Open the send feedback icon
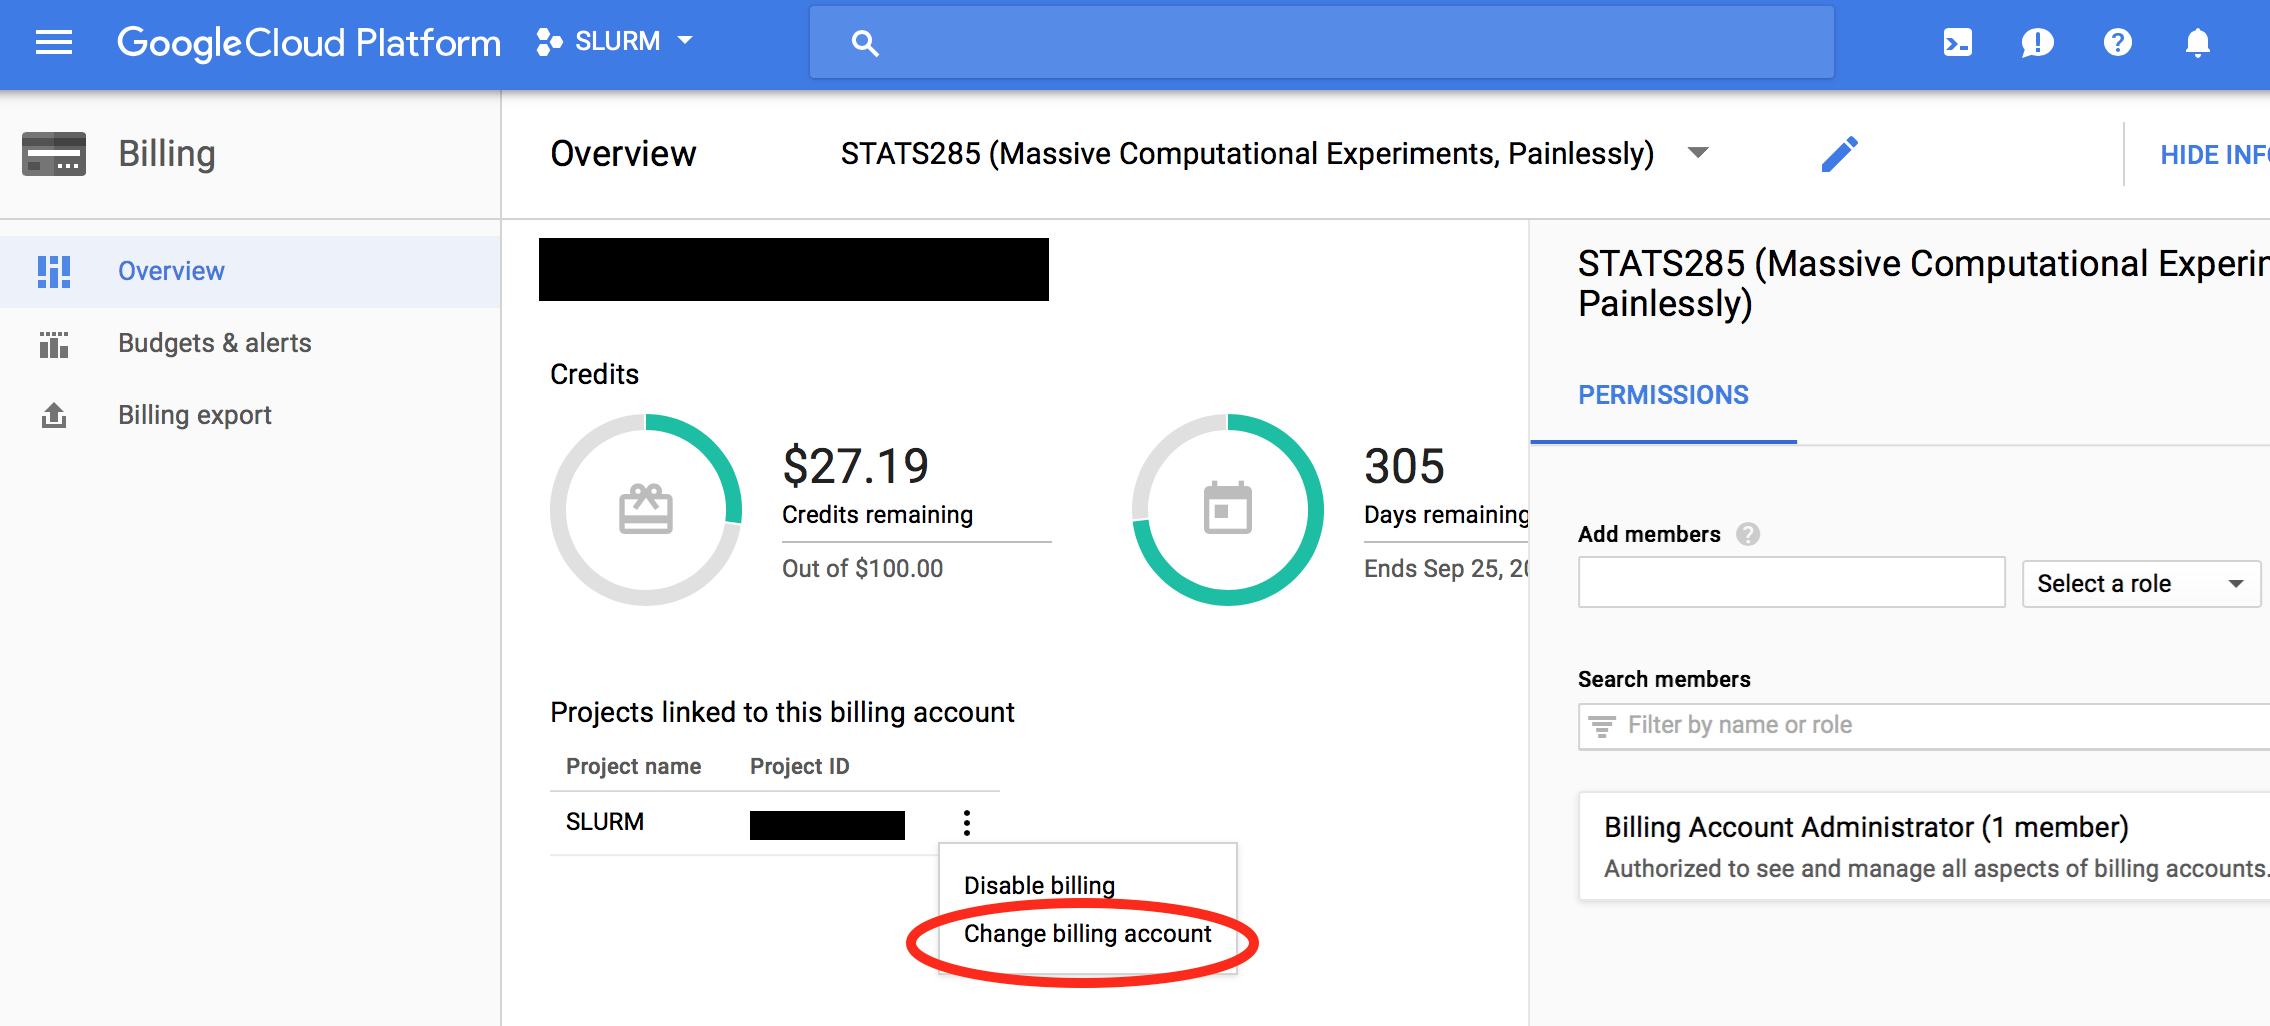Viewport: 2270px width, 1026px height. pos(2037,43)
